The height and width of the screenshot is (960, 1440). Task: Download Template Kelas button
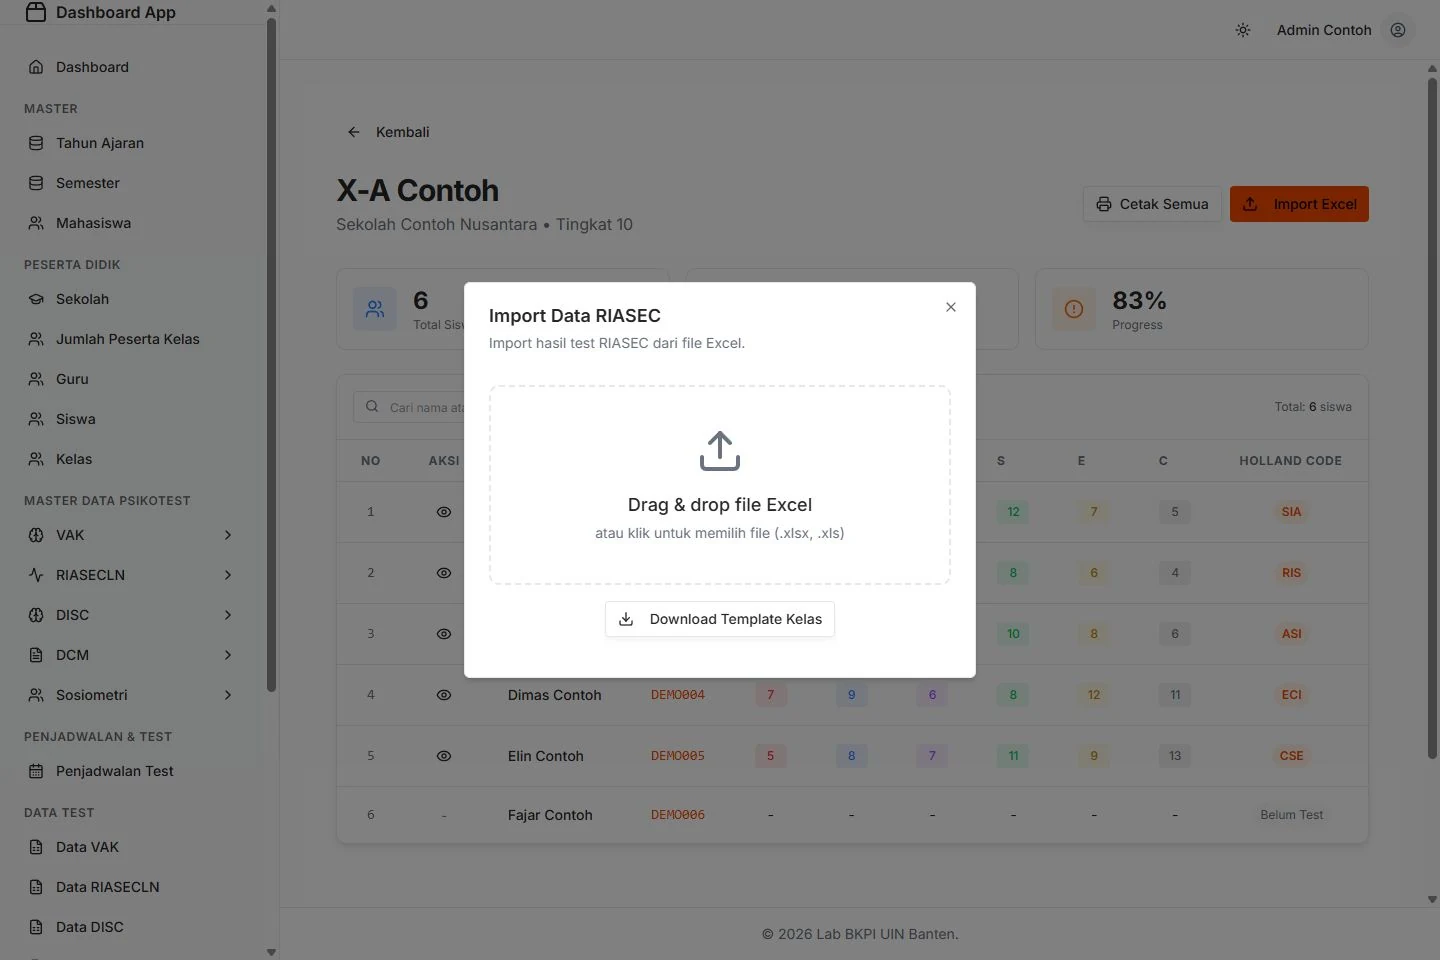pos(720,619)
